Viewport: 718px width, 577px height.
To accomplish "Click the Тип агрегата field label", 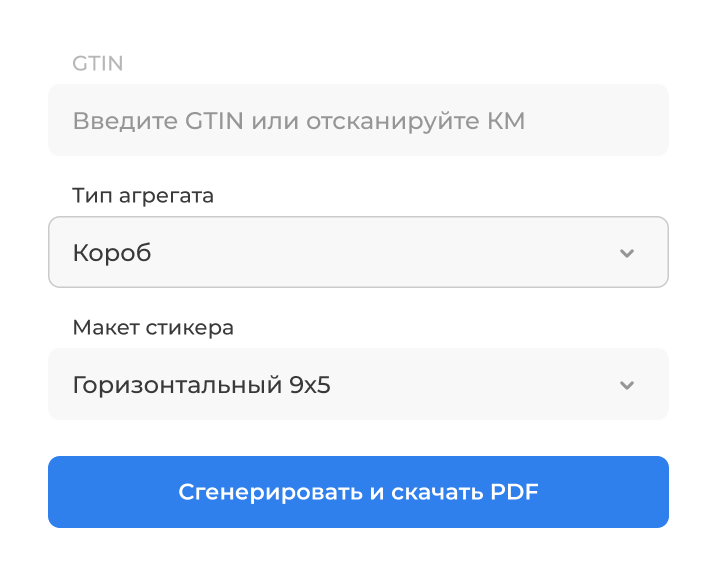I will click(x=143, y=196).
